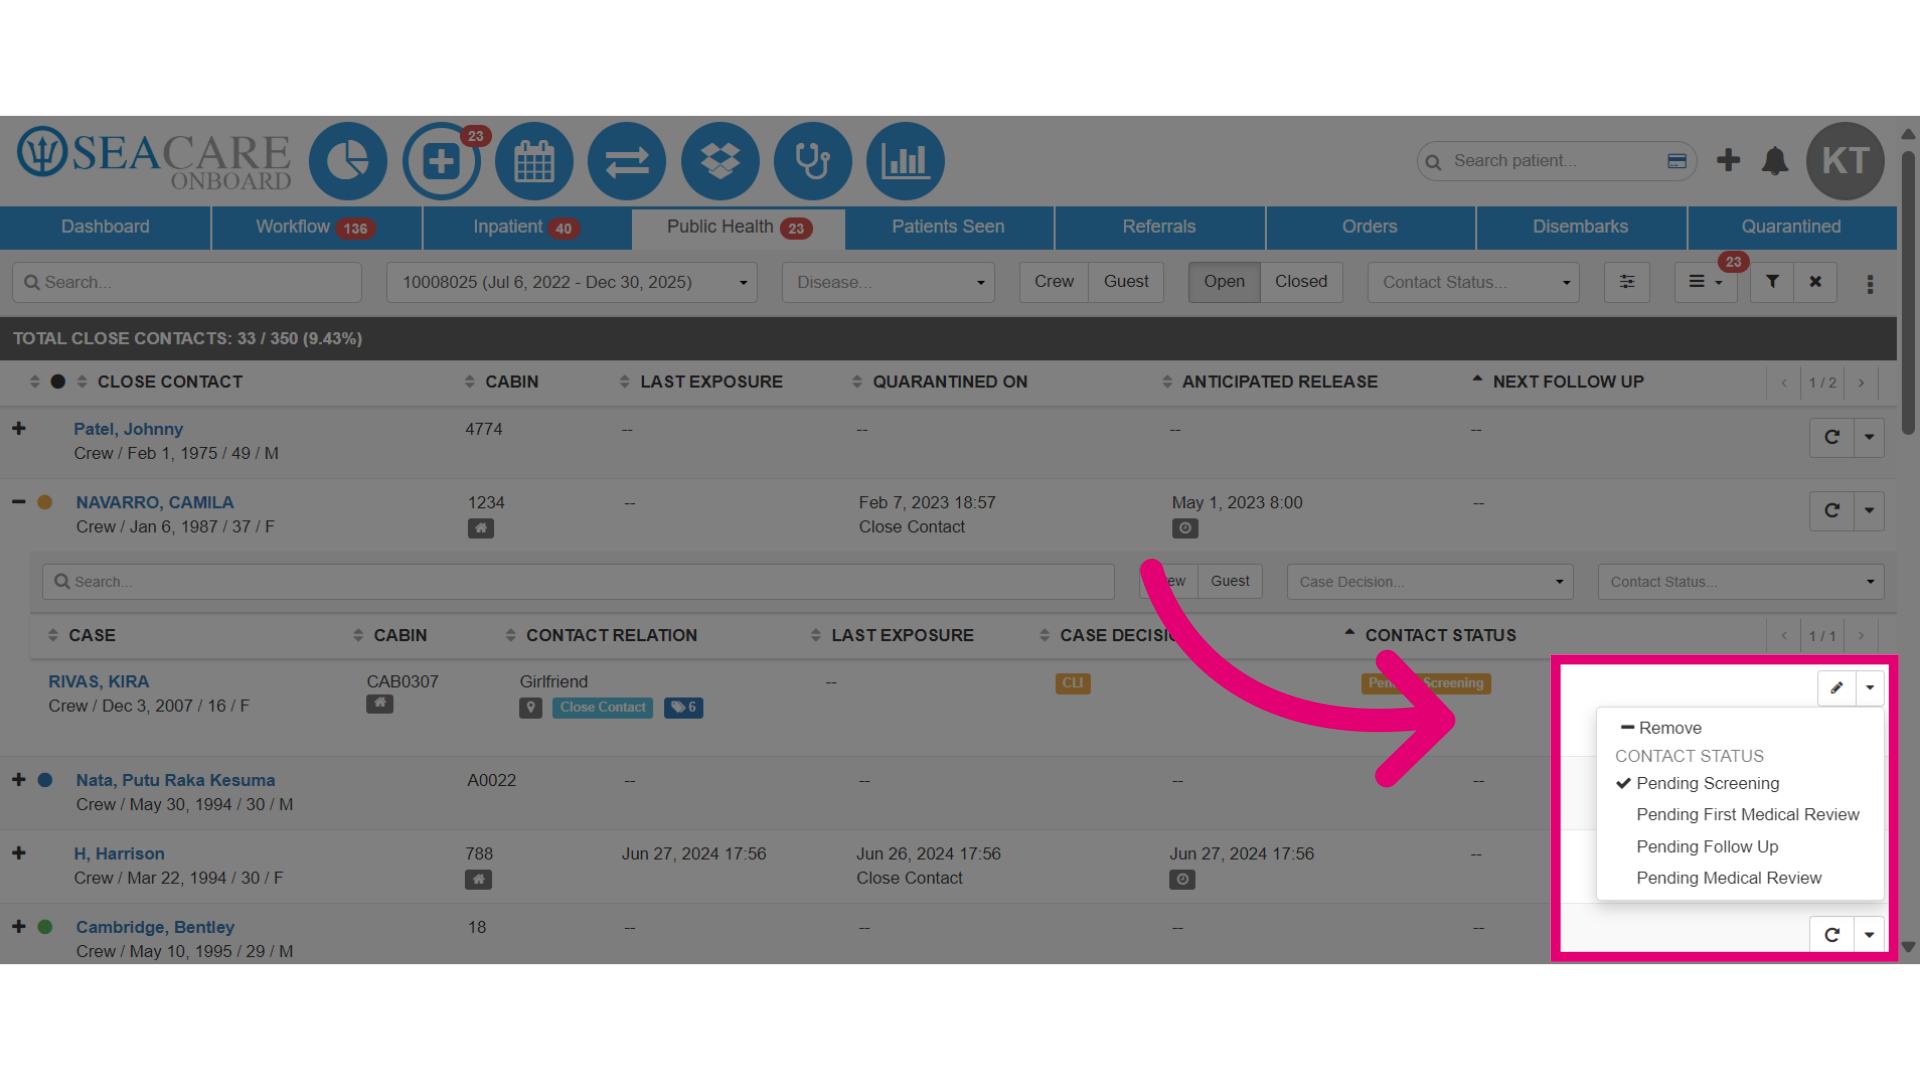Toggle the Open status filter

[1224, 282]
